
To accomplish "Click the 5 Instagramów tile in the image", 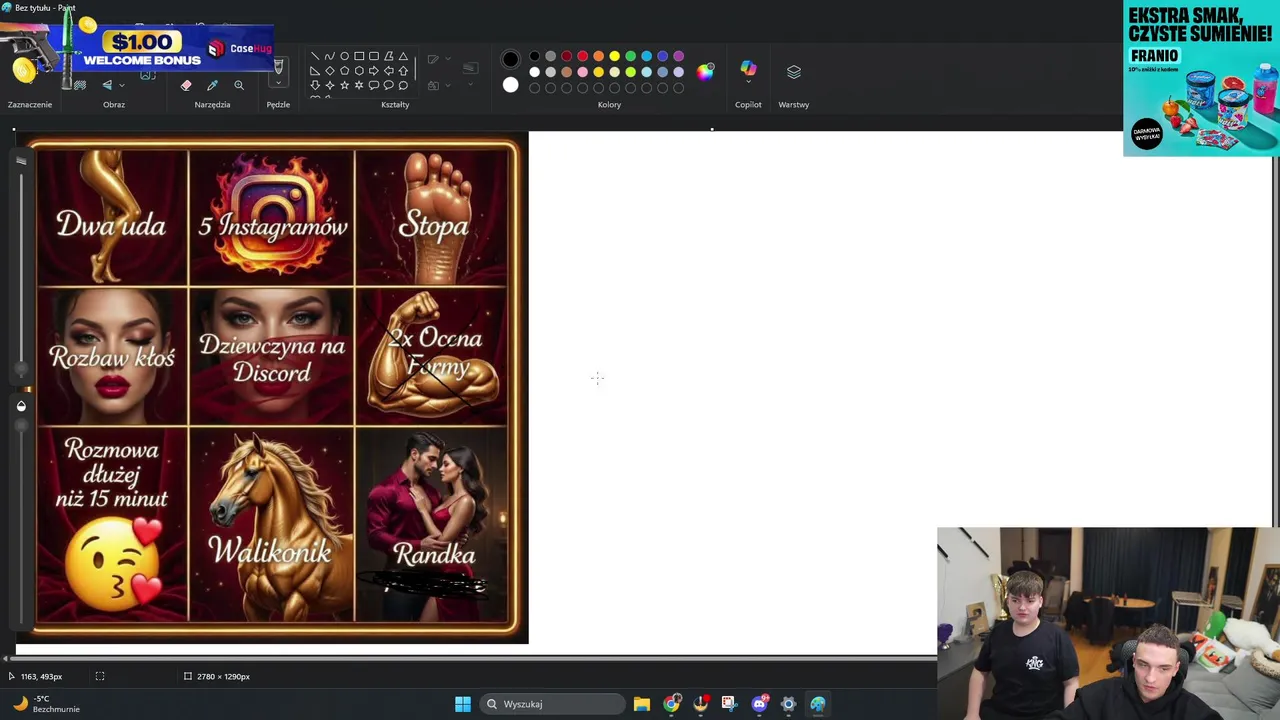I will [x=271, y=217].
